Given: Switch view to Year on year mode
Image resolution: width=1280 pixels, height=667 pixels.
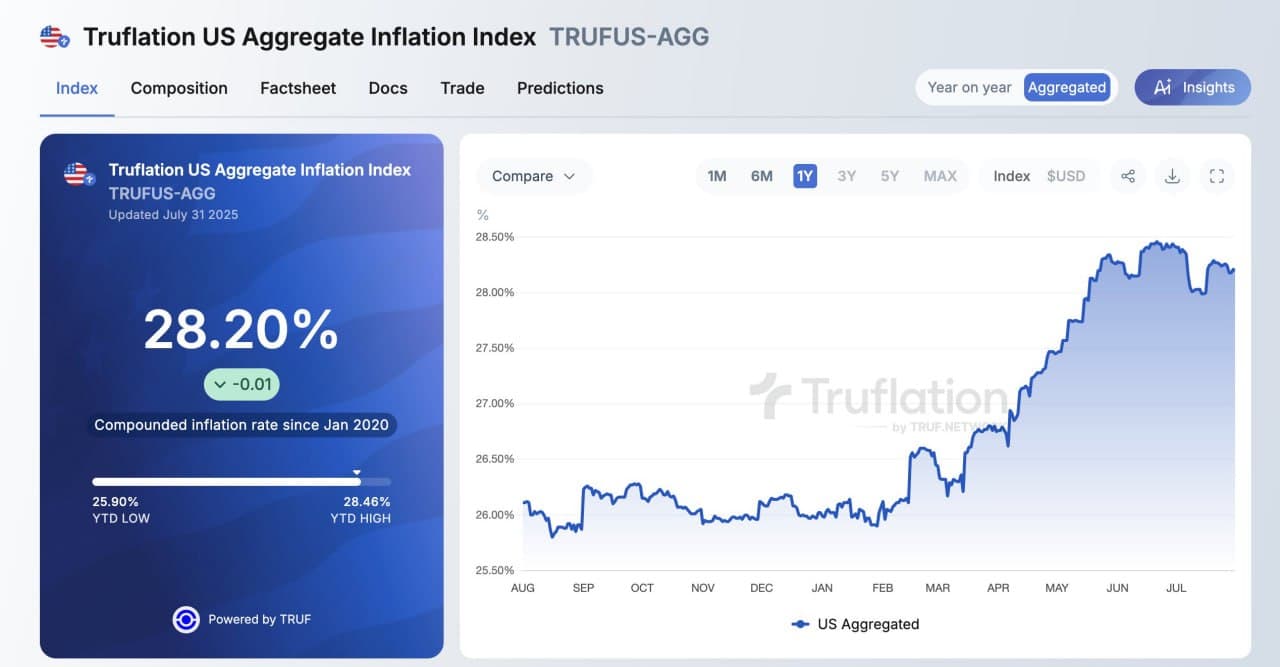Looking at the screenshot, I should click(968, 87).
